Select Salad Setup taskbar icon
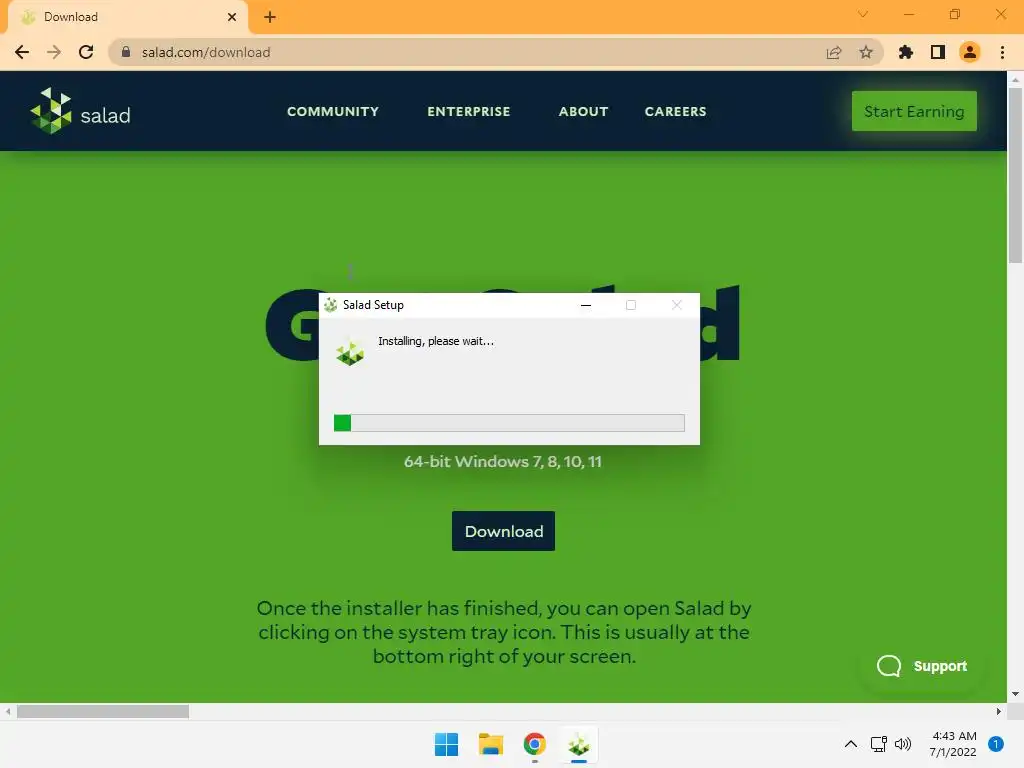Screen dimensions: 1024x768 pos(579,744)
